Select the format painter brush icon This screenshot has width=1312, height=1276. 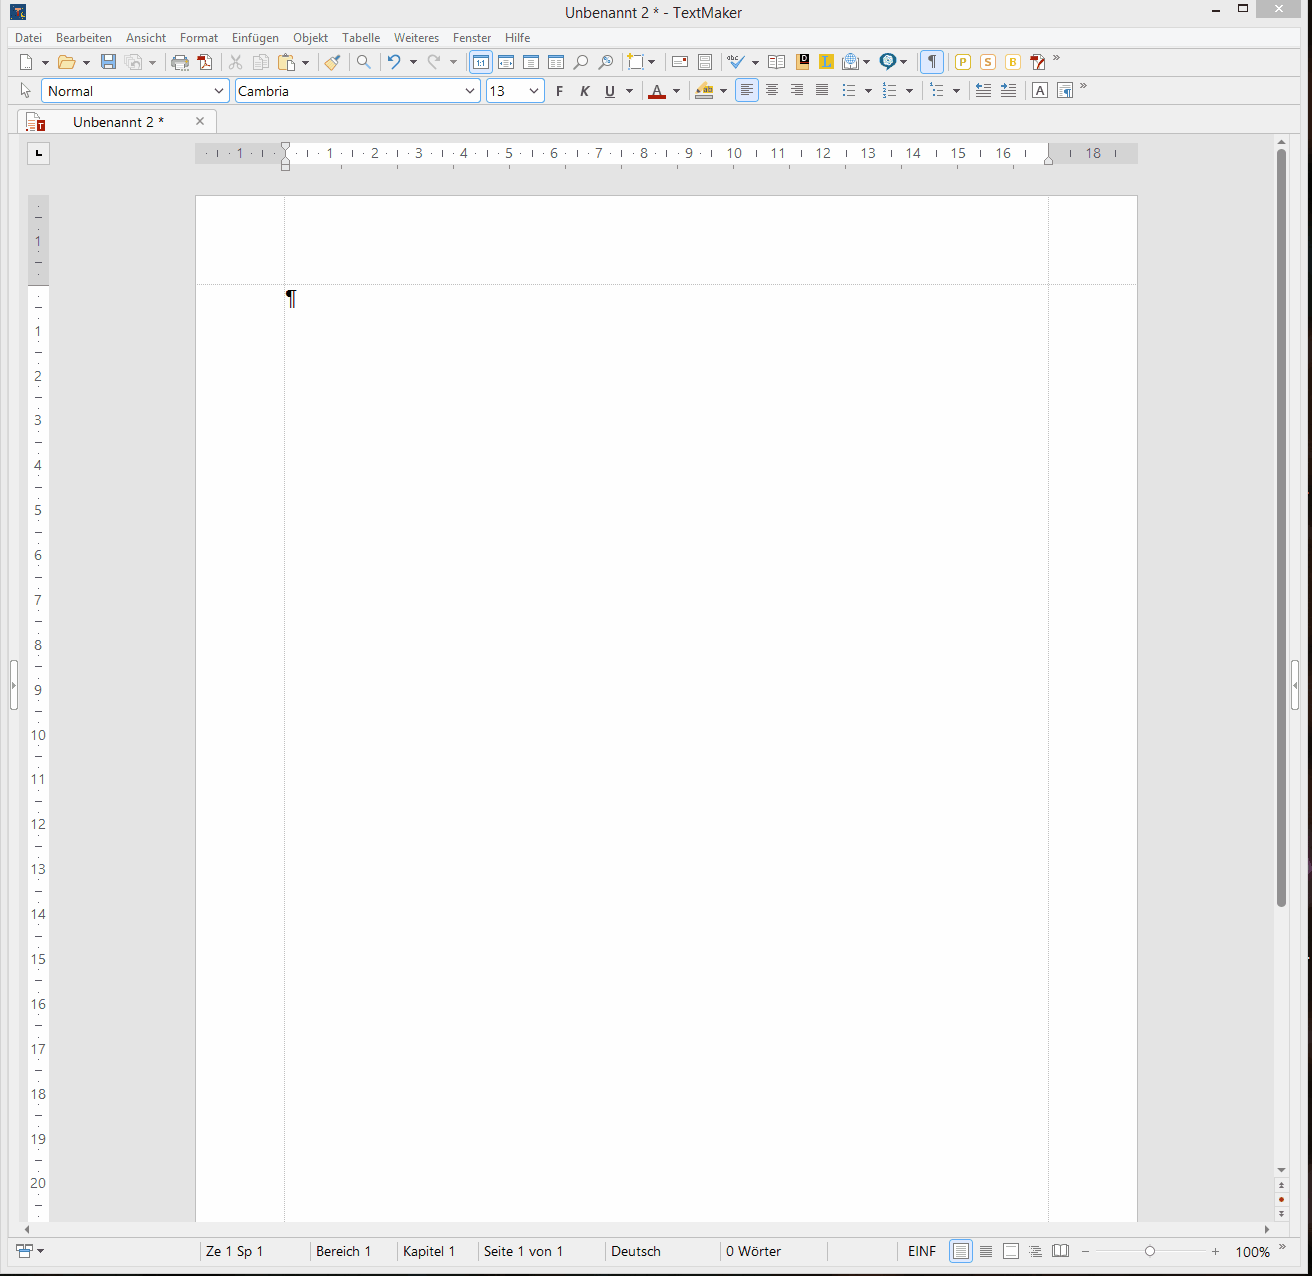click(333, 62)
